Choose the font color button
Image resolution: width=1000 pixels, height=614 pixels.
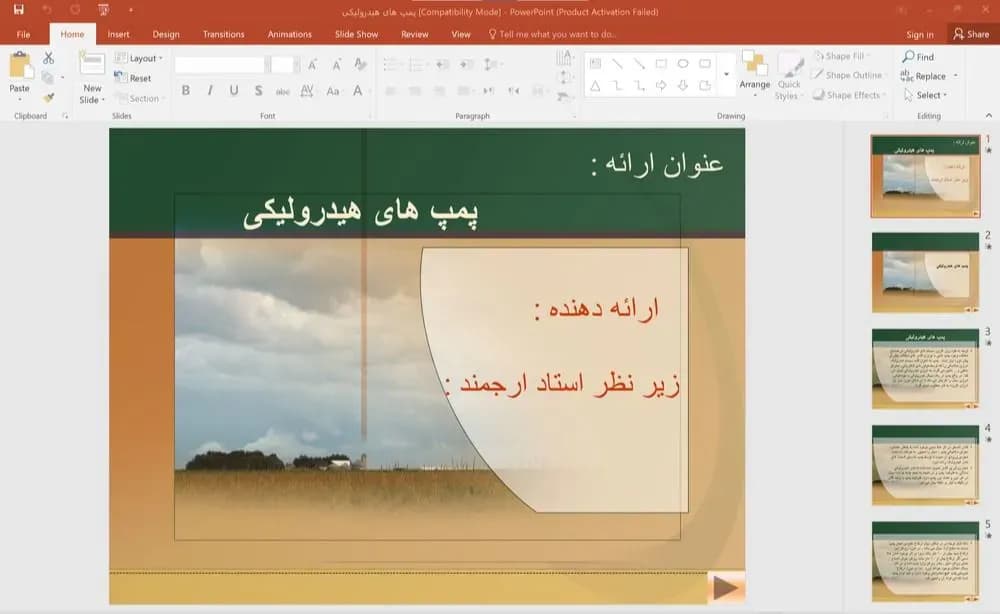(358, 91)
